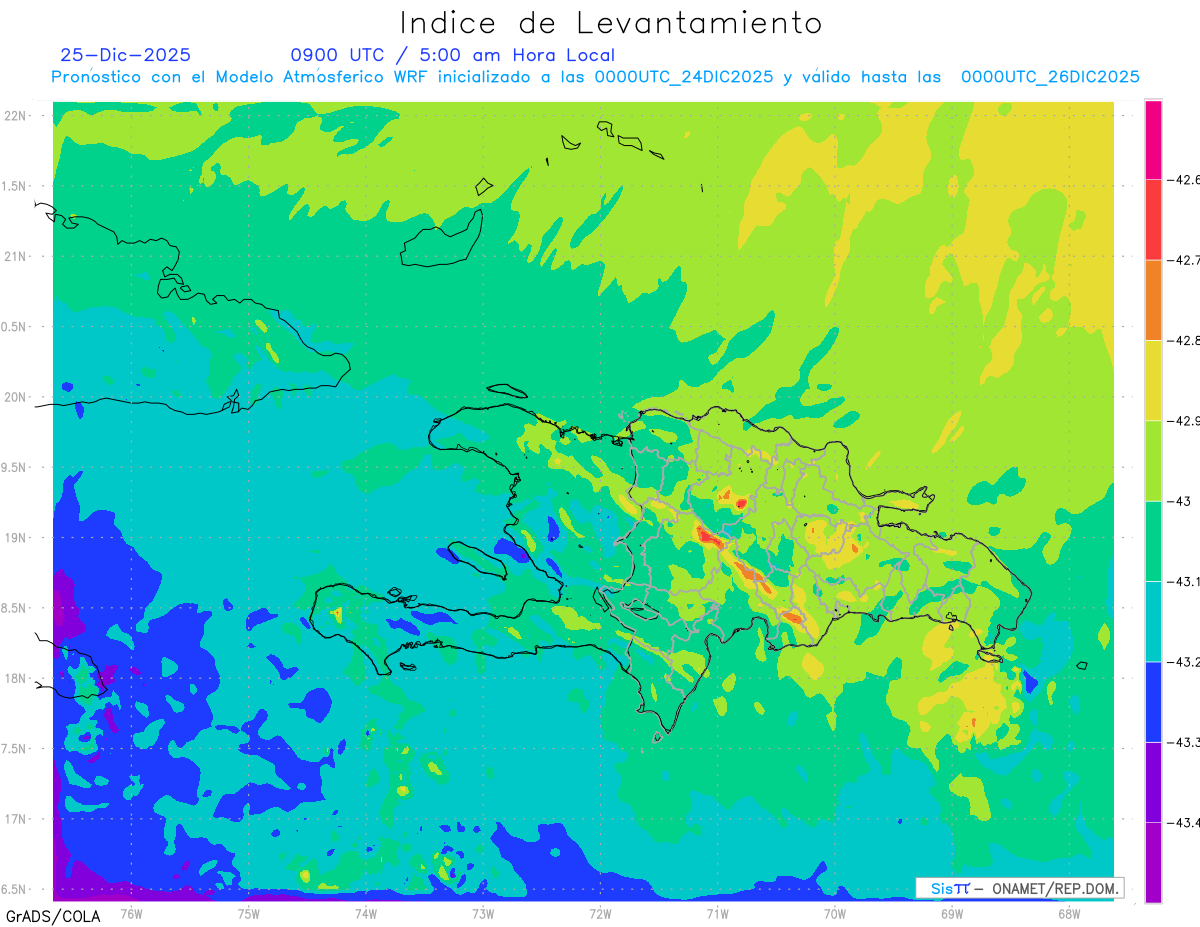Click the '74W' longitude label

(x=366, y=913)
